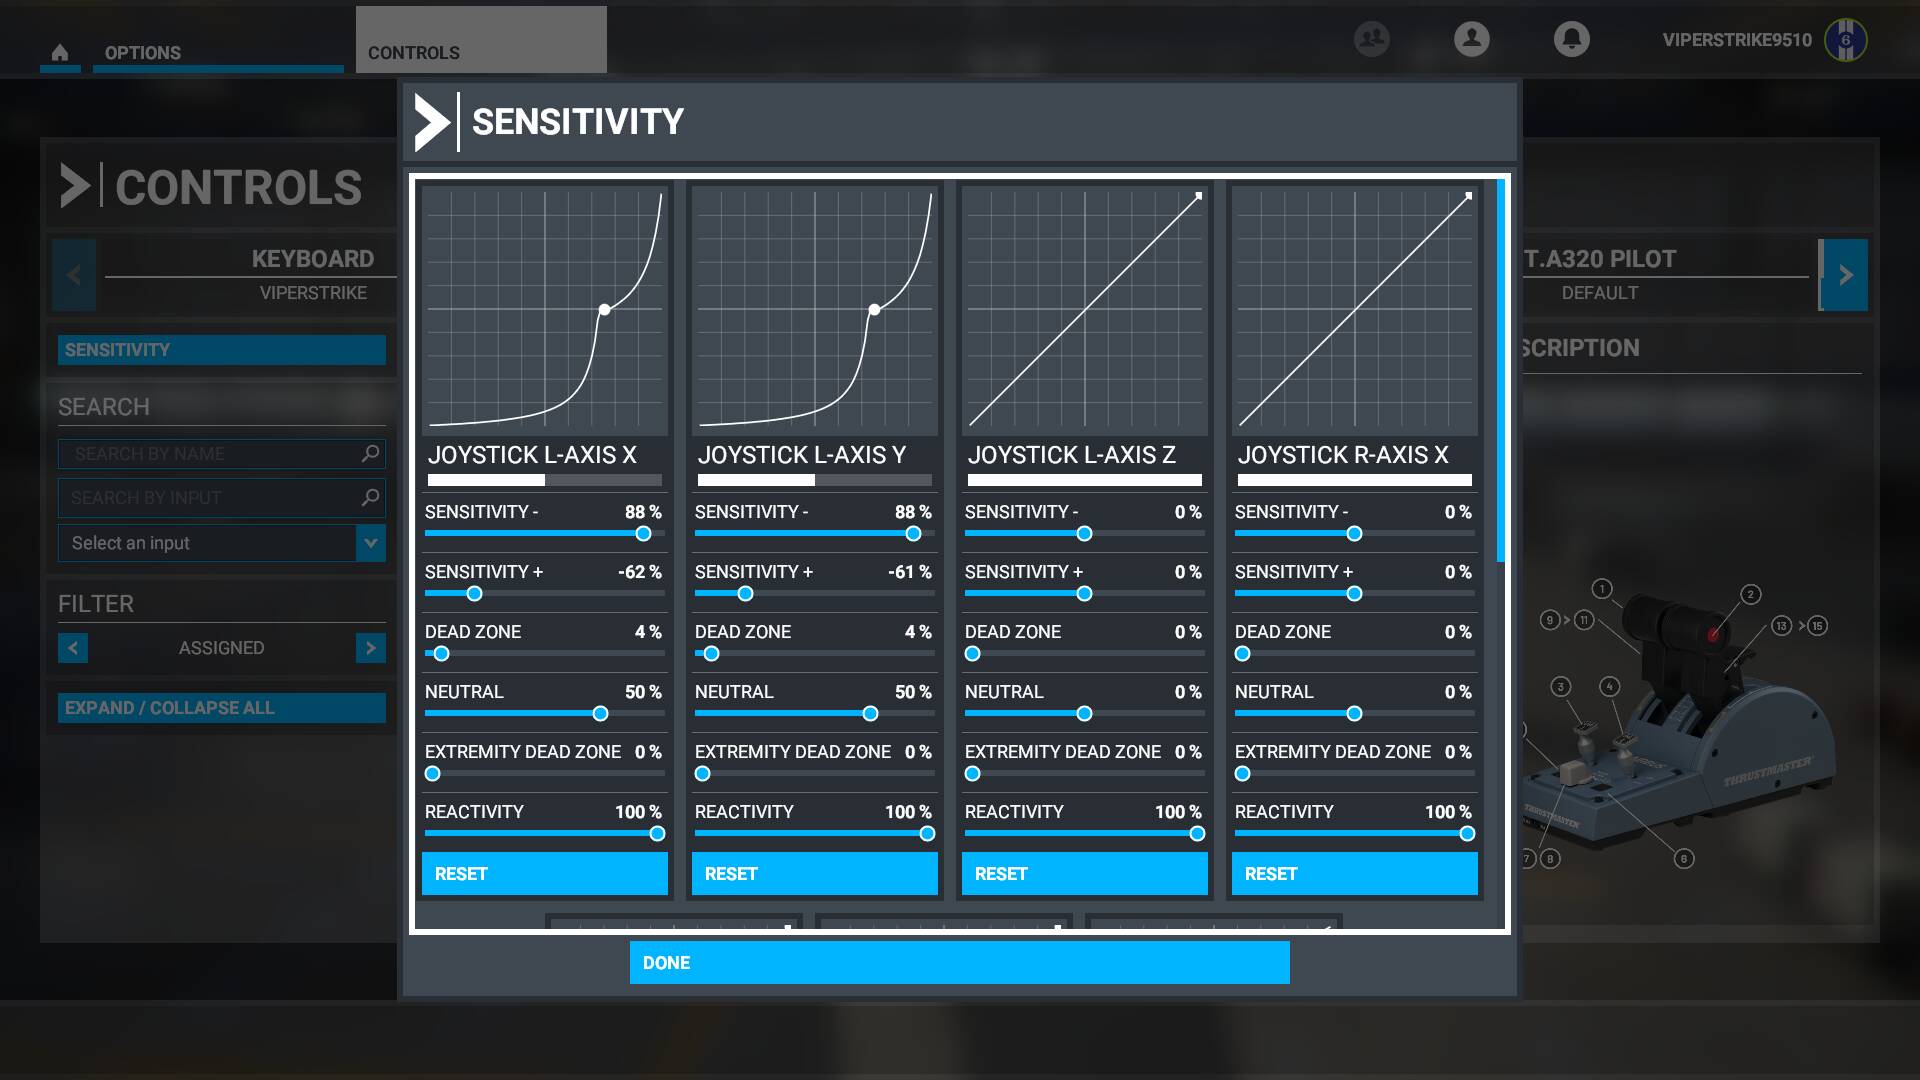Click Joystick L-Axis Y Reactivity slider handle

(927, 834)
